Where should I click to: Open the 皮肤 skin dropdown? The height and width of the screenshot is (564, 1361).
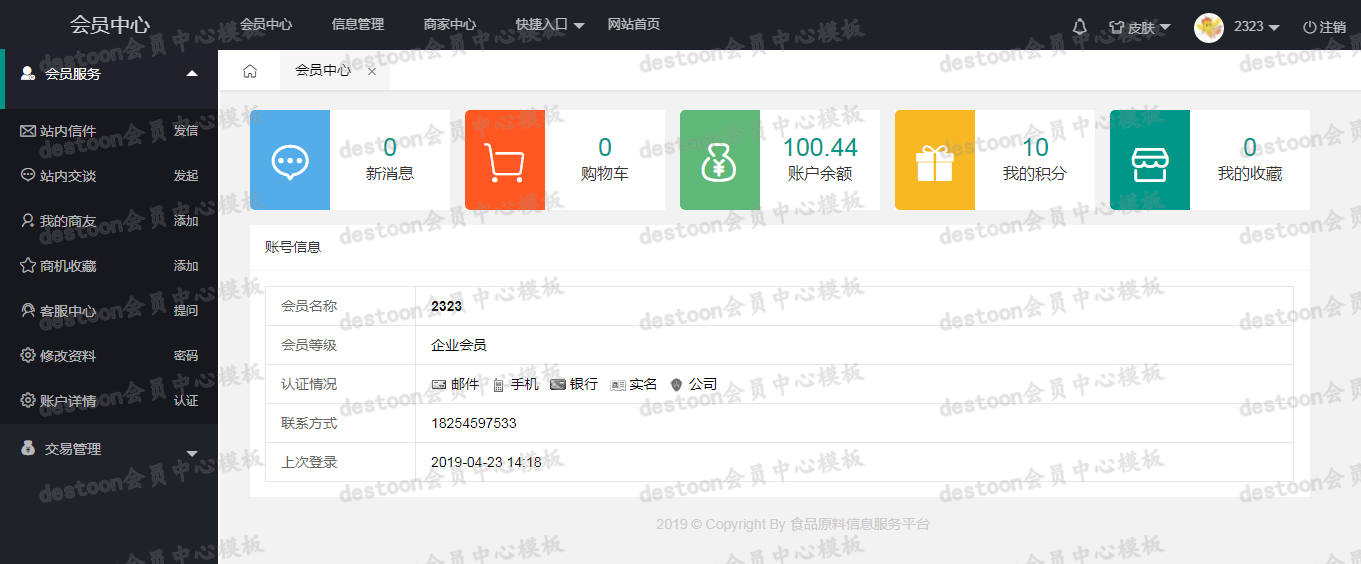pyautogui.click(x=1140, y=27)
